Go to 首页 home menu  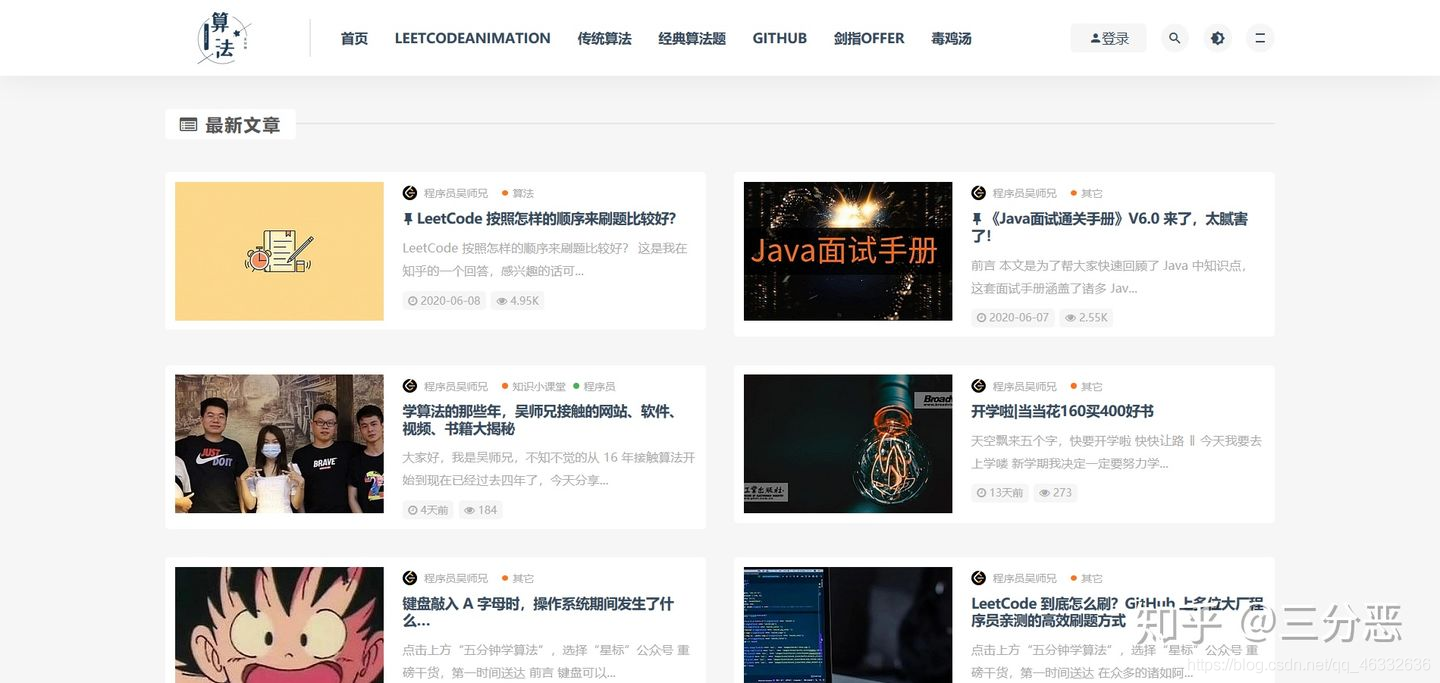pos(354,38)
